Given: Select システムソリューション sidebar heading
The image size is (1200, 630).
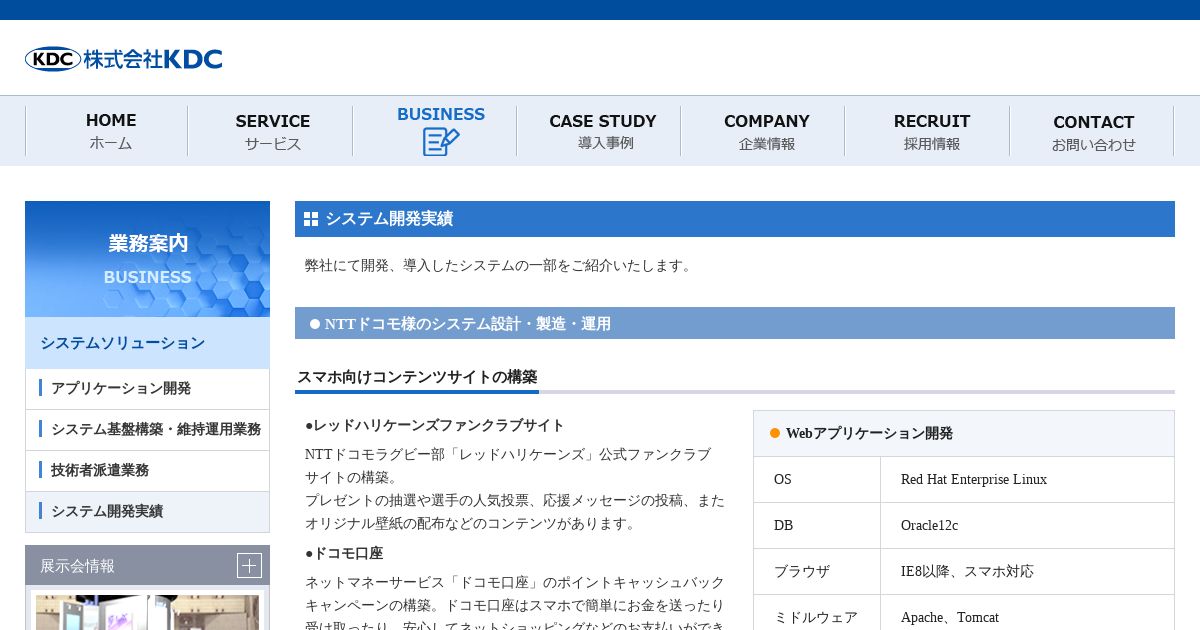Looking at the screenshot, I should pos(147,343).
